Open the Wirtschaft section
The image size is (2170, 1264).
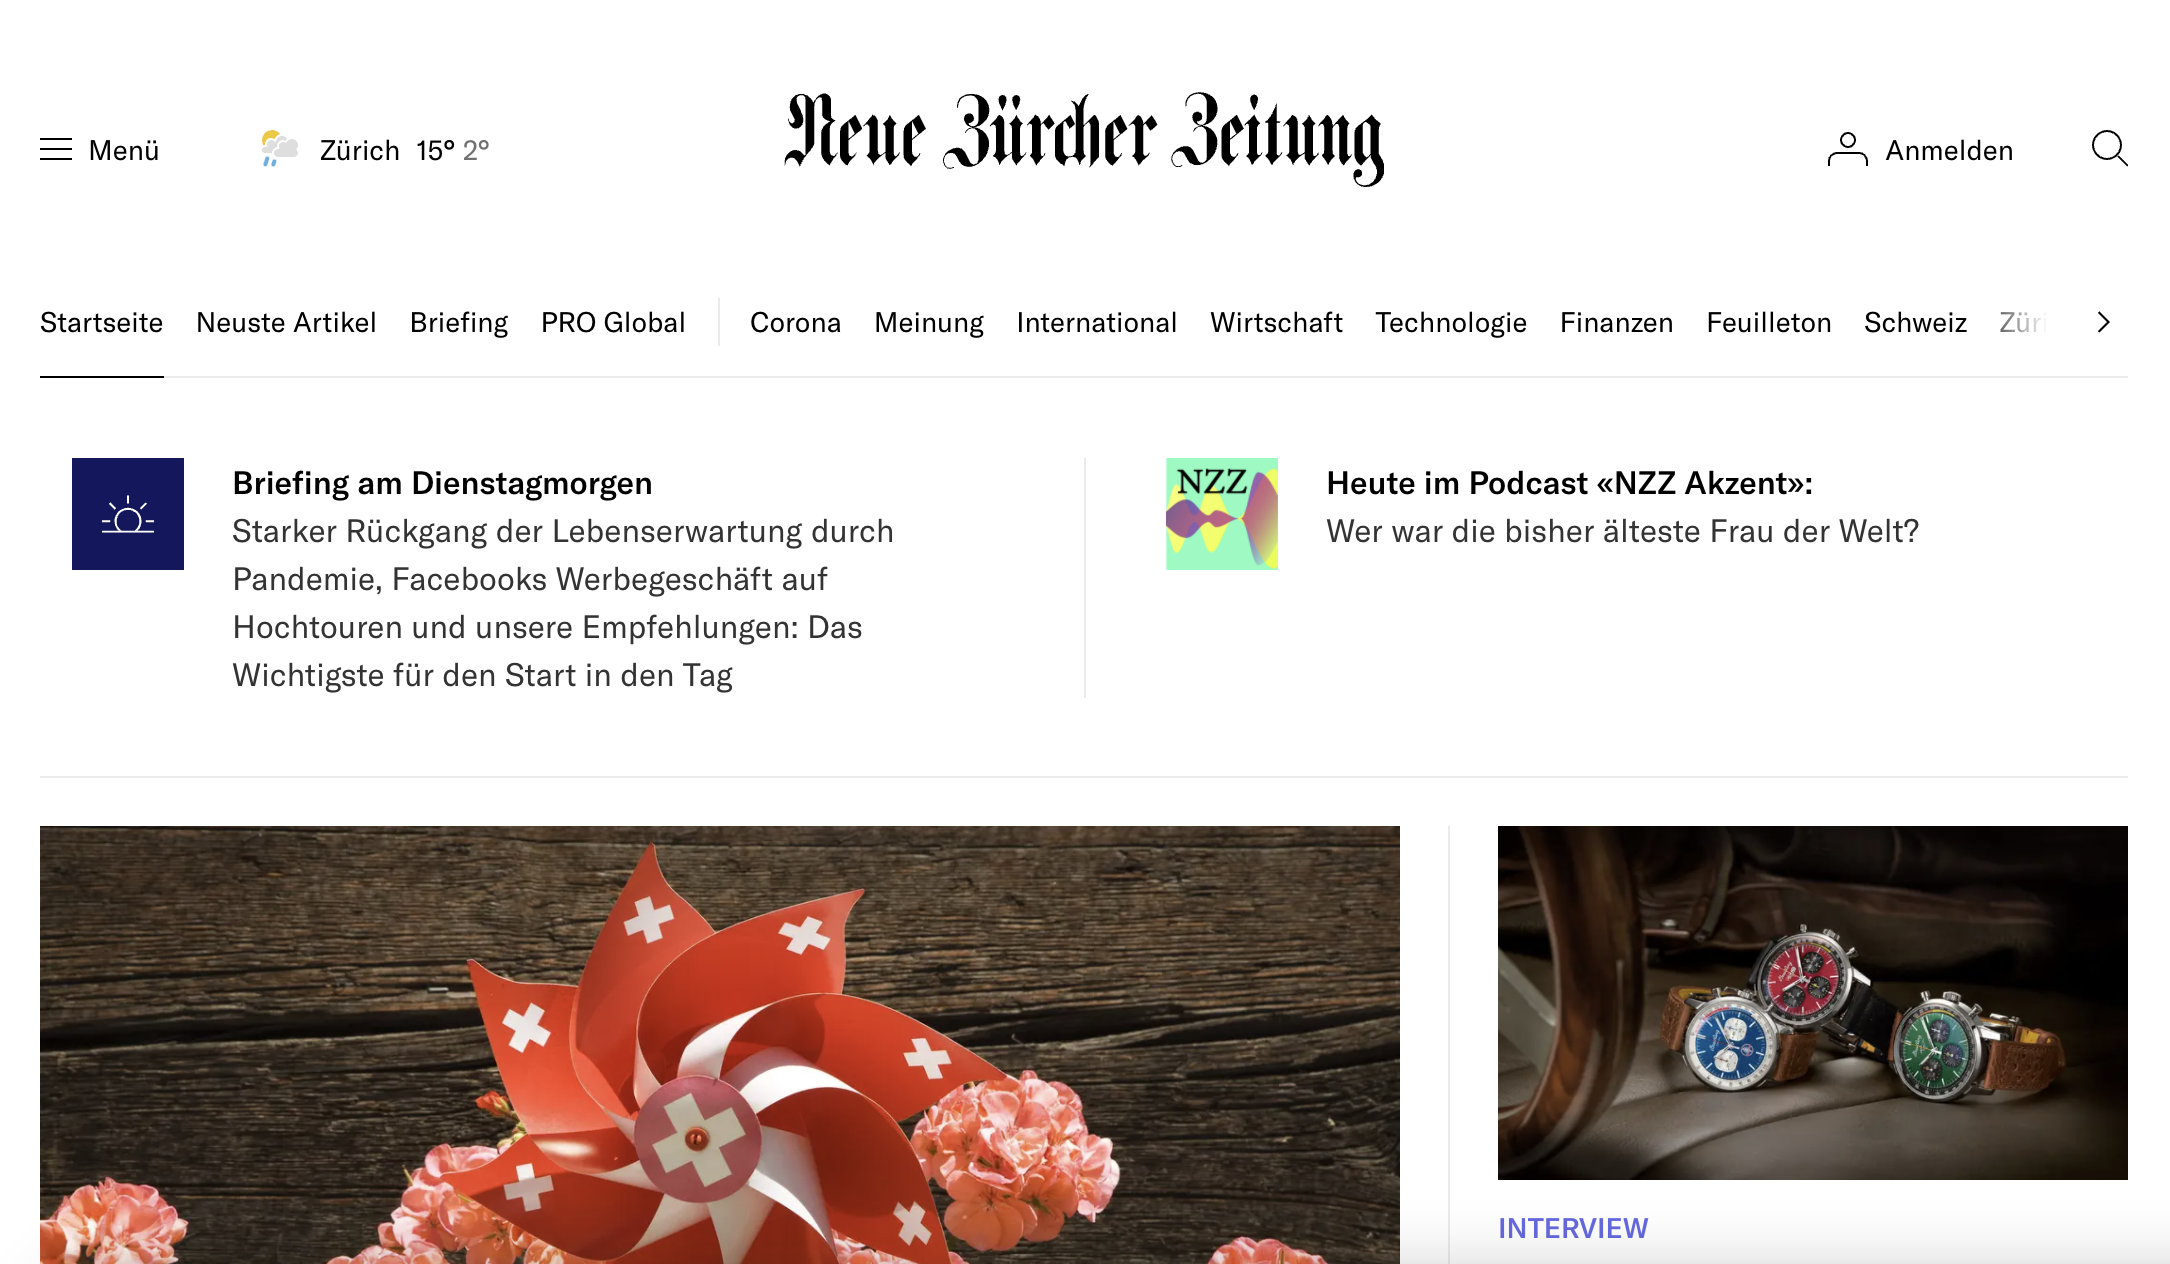coord(1276,322)
